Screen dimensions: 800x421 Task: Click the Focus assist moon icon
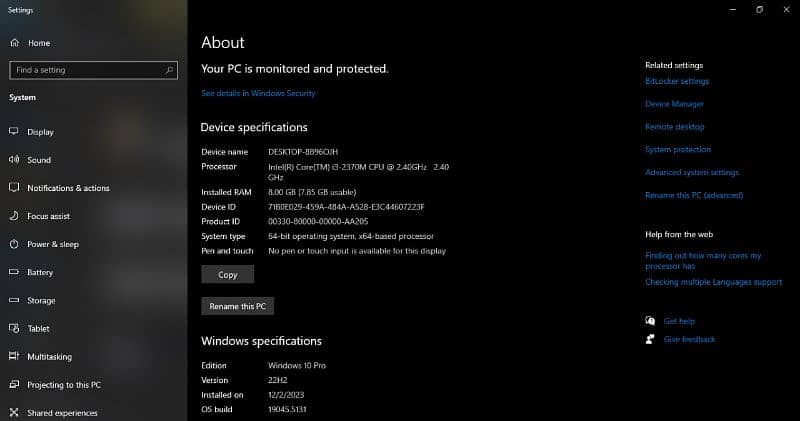tap(15, 216)
